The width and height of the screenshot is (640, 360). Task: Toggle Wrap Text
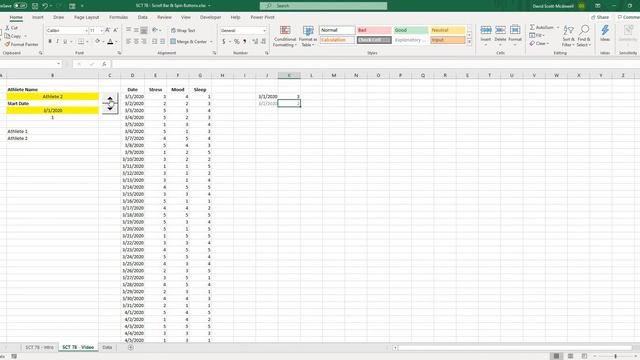(183, 31)
